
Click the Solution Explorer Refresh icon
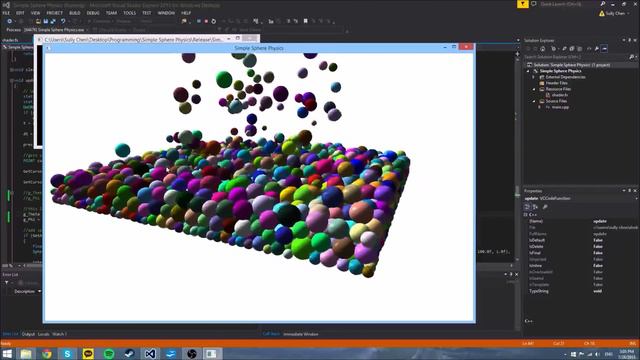pyautogui.click(x=564, y=49)
